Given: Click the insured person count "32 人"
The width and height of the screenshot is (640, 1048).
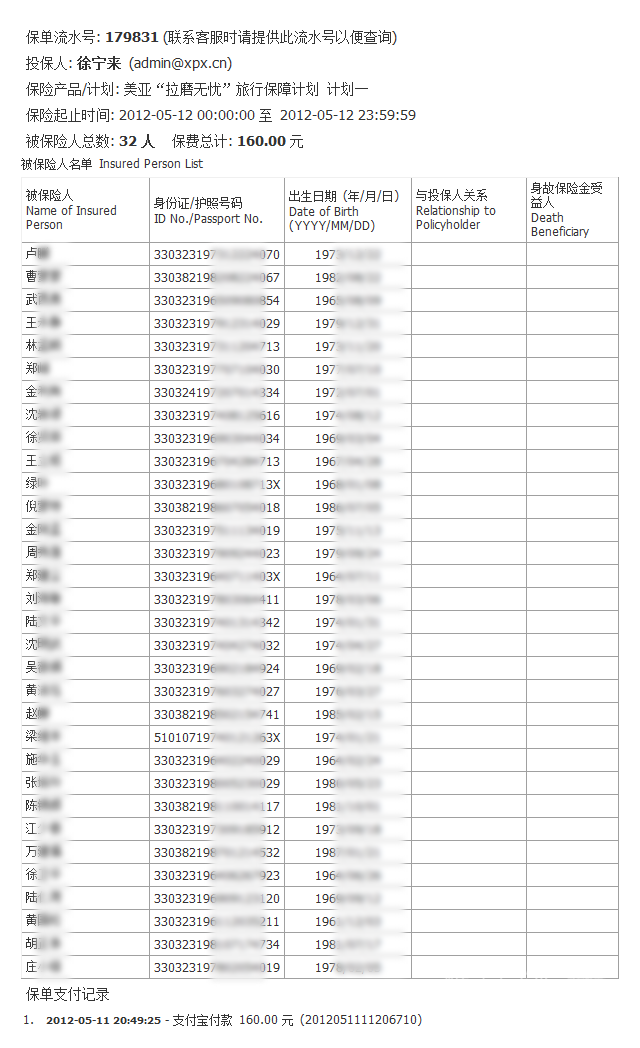Looking at the screenshot, I should pyautogui.click(x=136, y=141).
